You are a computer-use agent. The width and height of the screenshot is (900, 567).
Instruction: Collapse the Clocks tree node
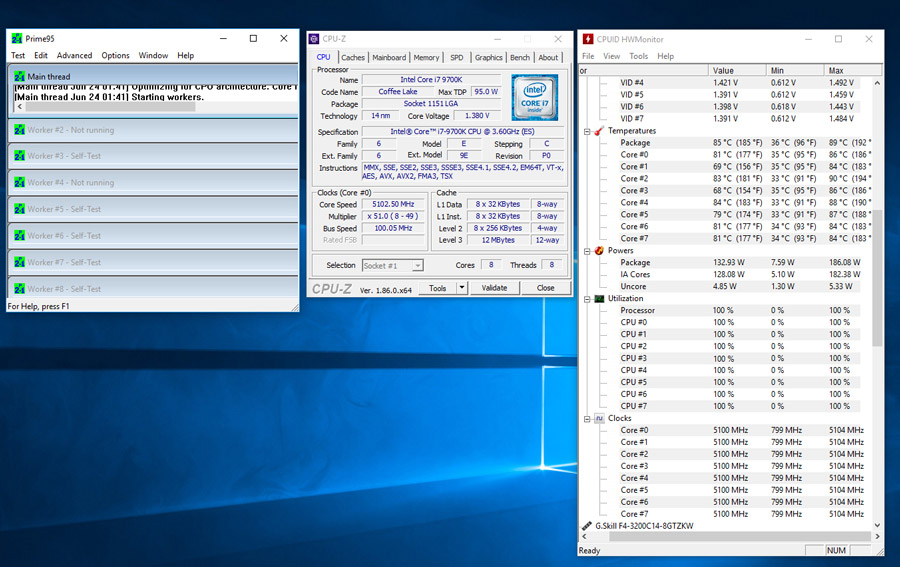click(x=587, y=419)
